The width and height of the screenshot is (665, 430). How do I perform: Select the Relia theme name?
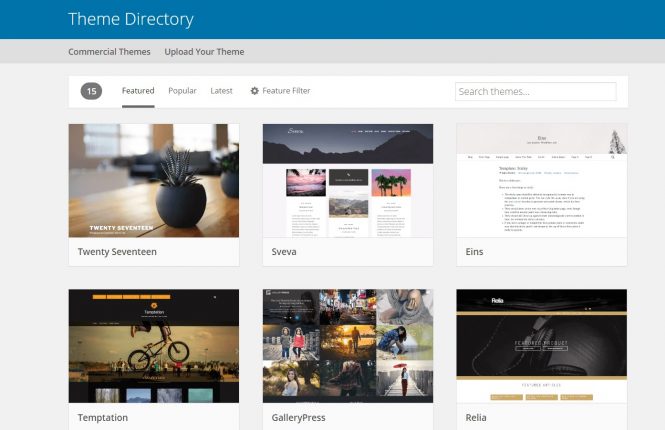point(476,418)
